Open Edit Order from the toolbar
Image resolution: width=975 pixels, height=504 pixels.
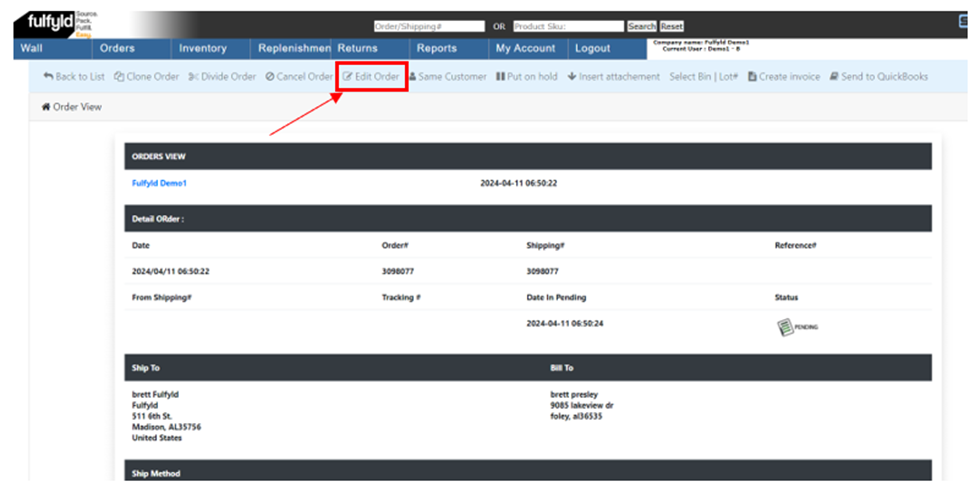[371, 77]
